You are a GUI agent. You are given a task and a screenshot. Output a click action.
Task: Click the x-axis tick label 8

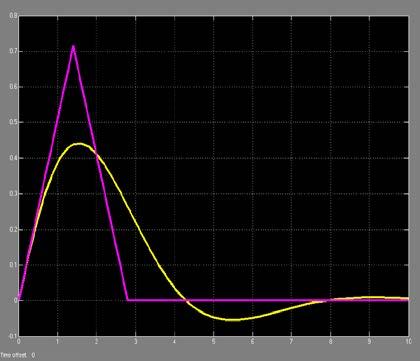pos(330,342)
